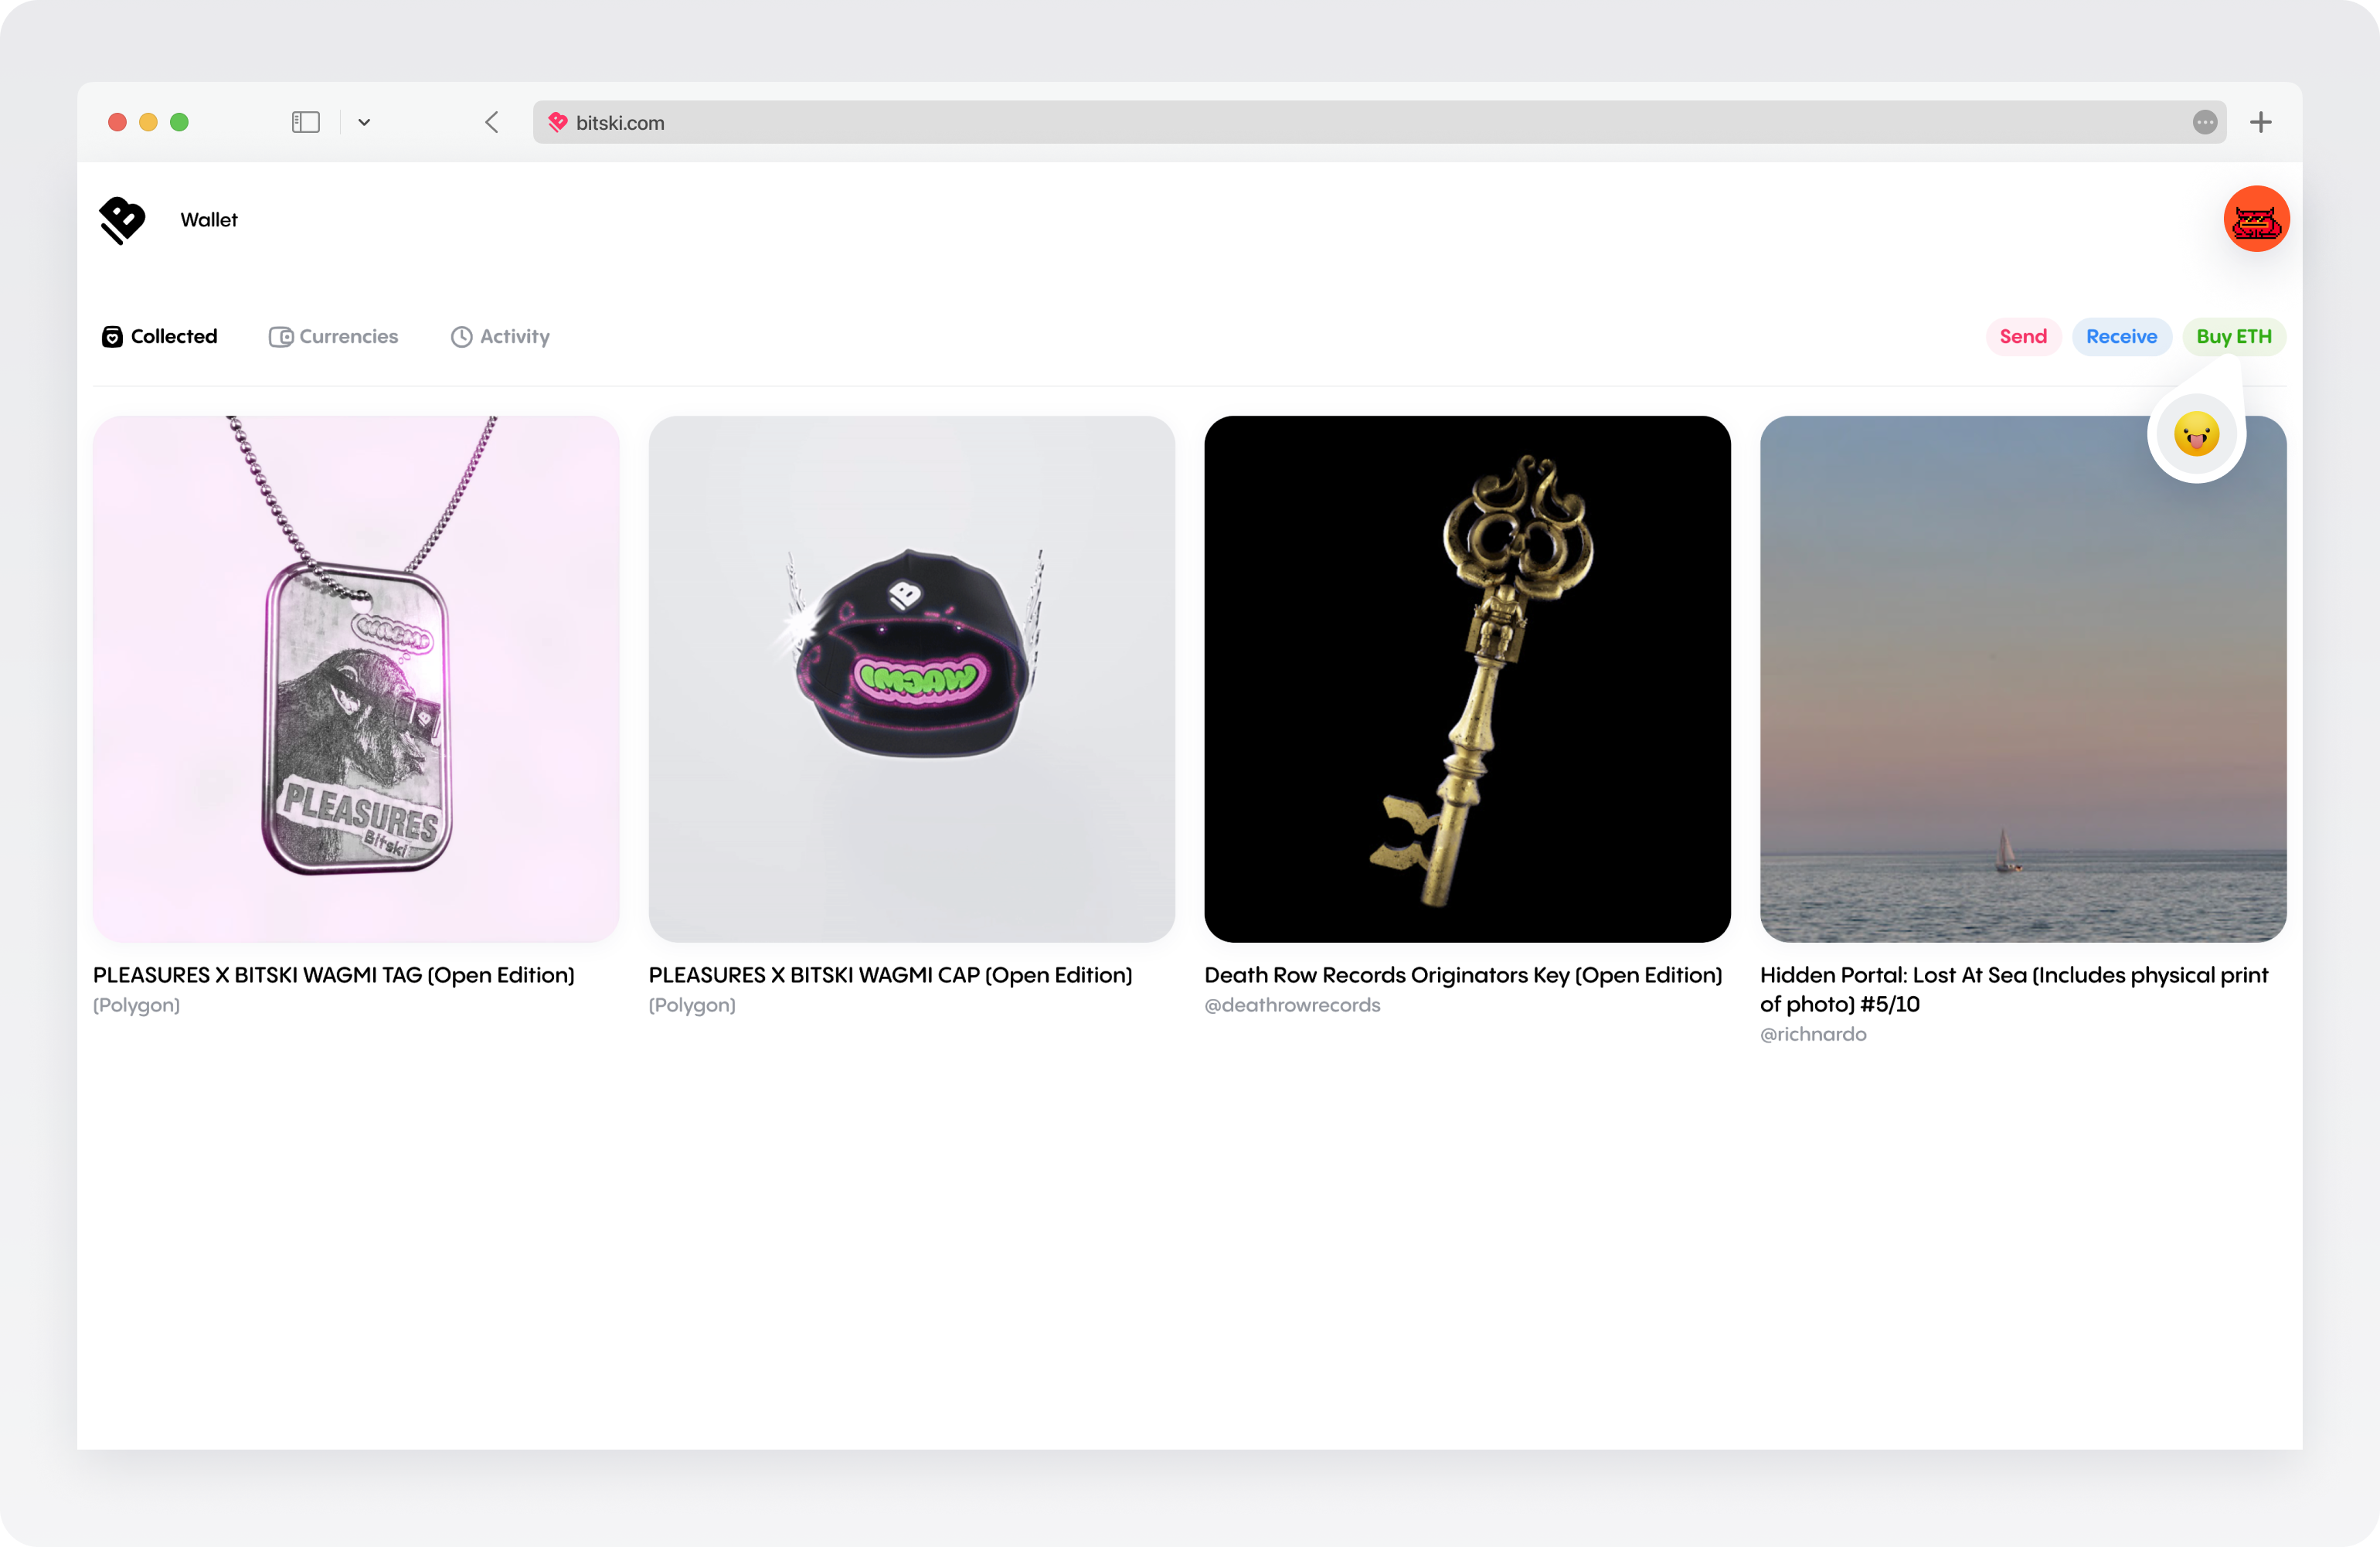2380x1547 pixels.
Task: Open the red devil profile avatar
Action: pos(2256,219)
